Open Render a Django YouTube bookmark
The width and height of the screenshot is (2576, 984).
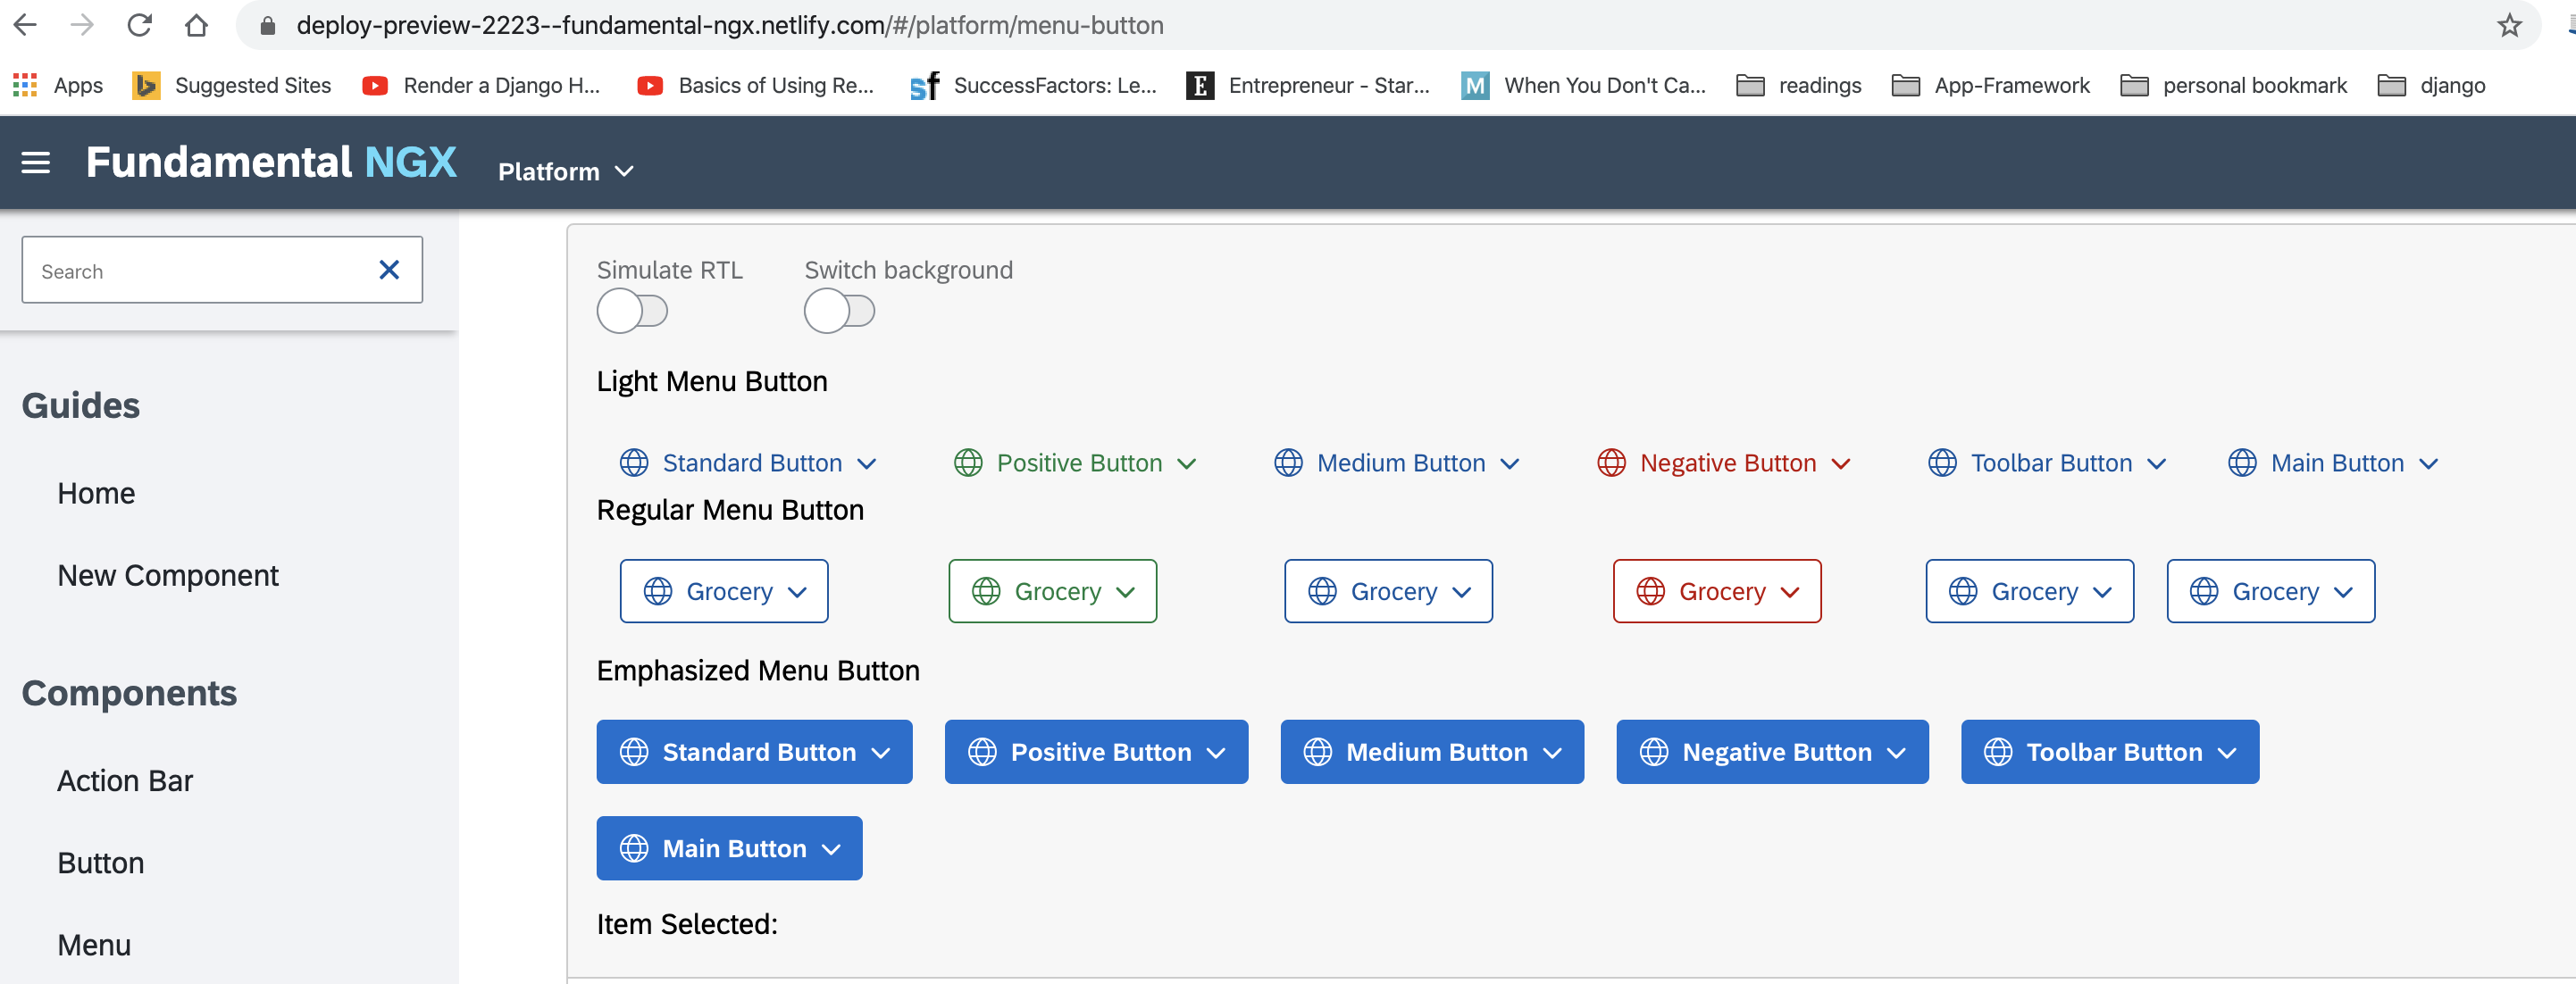pos(481,85)
